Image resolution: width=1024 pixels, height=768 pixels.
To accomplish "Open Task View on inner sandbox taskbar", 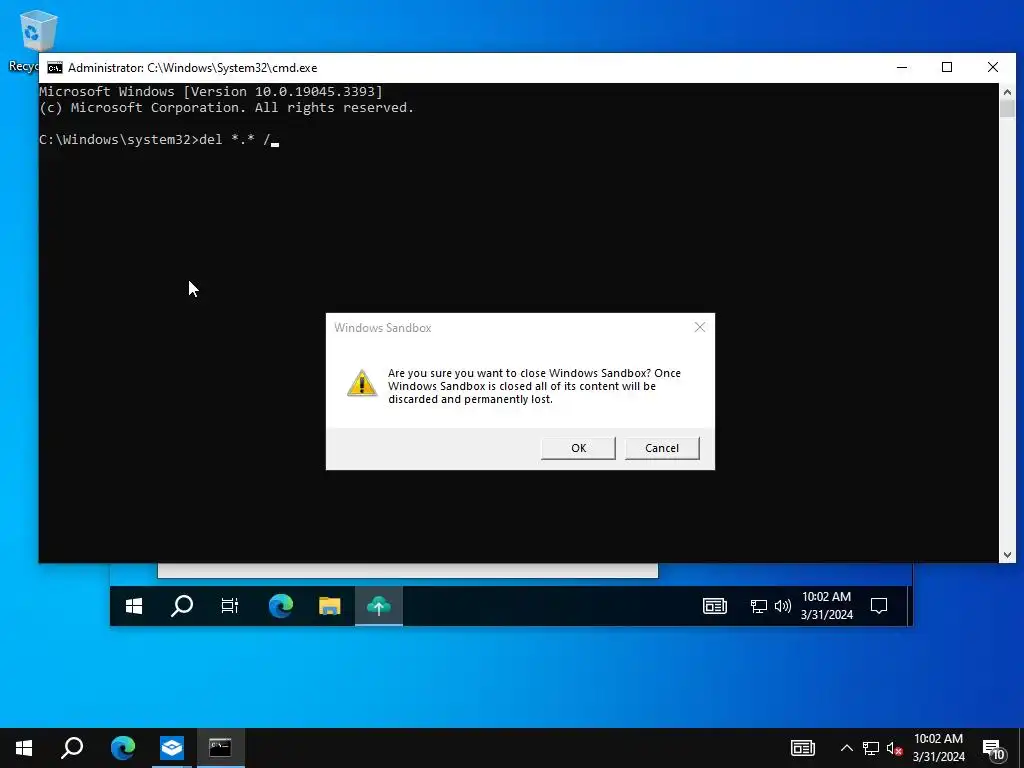I will [230, 606].
